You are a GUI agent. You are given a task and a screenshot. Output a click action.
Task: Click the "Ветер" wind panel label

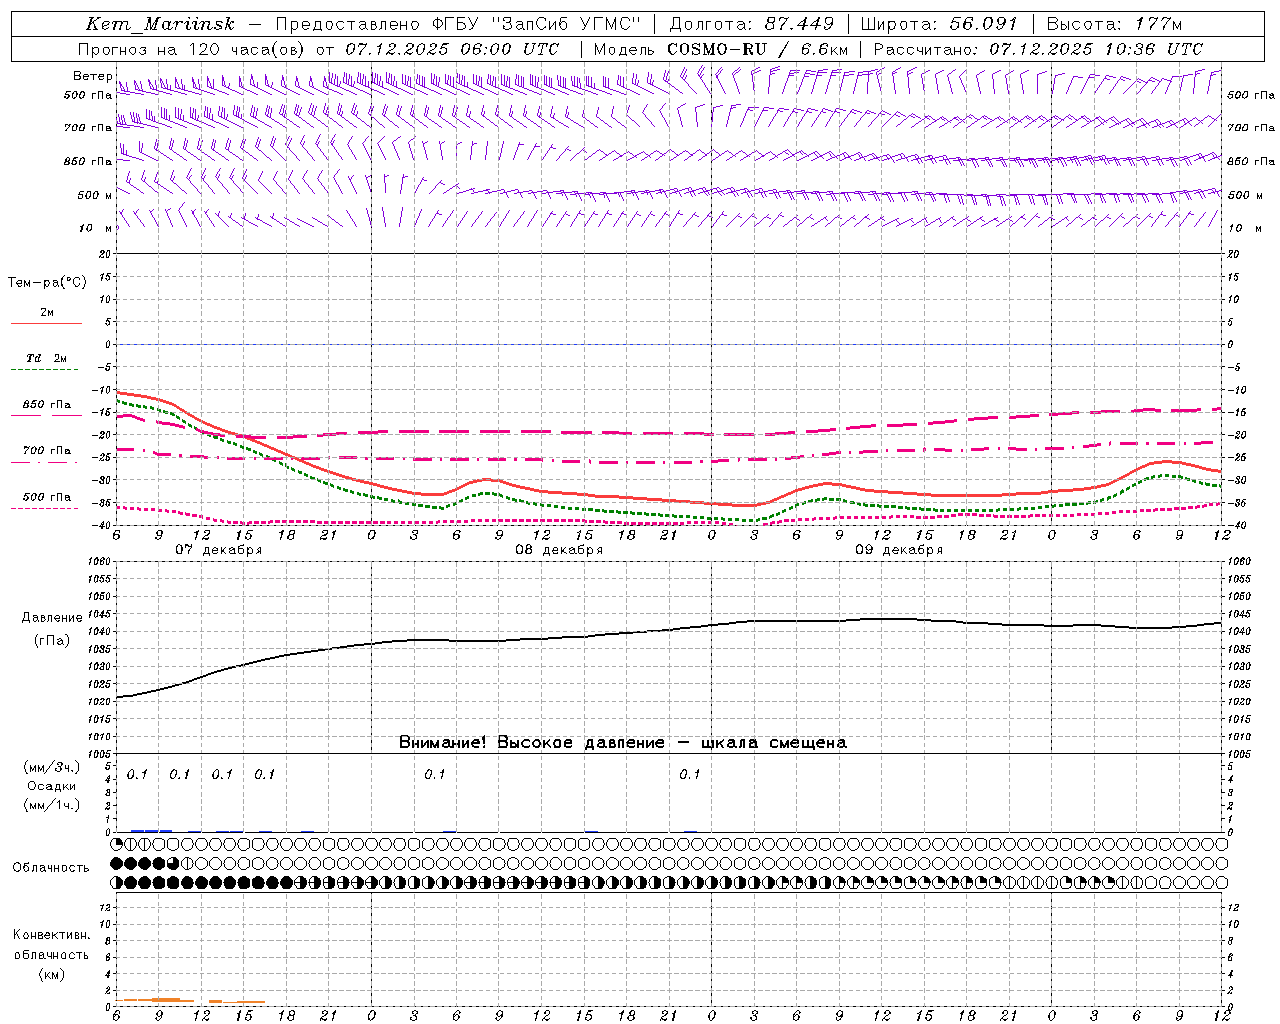[93, 76]
